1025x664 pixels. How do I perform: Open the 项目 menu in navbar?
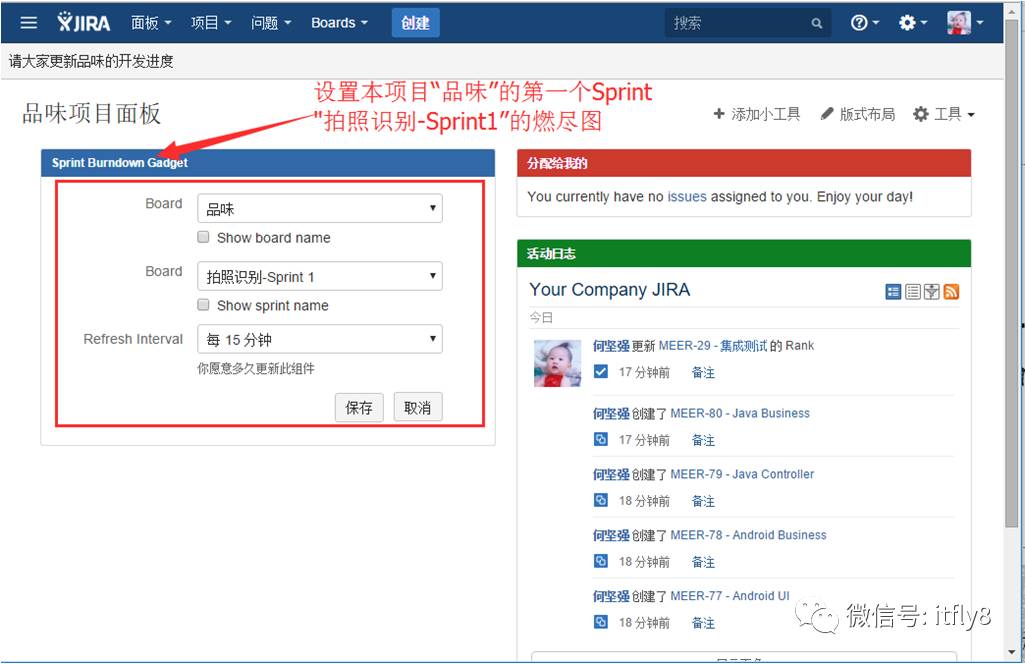pos(211,23)
